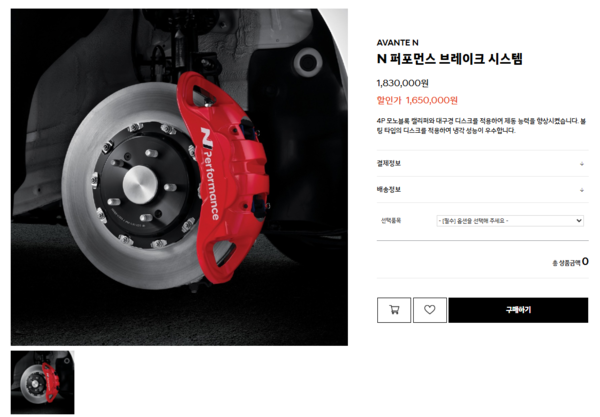Image resolution: width=600 pixels, height=417 pixels.
Task: Click the heart wishlist icon
Action: coord(429,310)
